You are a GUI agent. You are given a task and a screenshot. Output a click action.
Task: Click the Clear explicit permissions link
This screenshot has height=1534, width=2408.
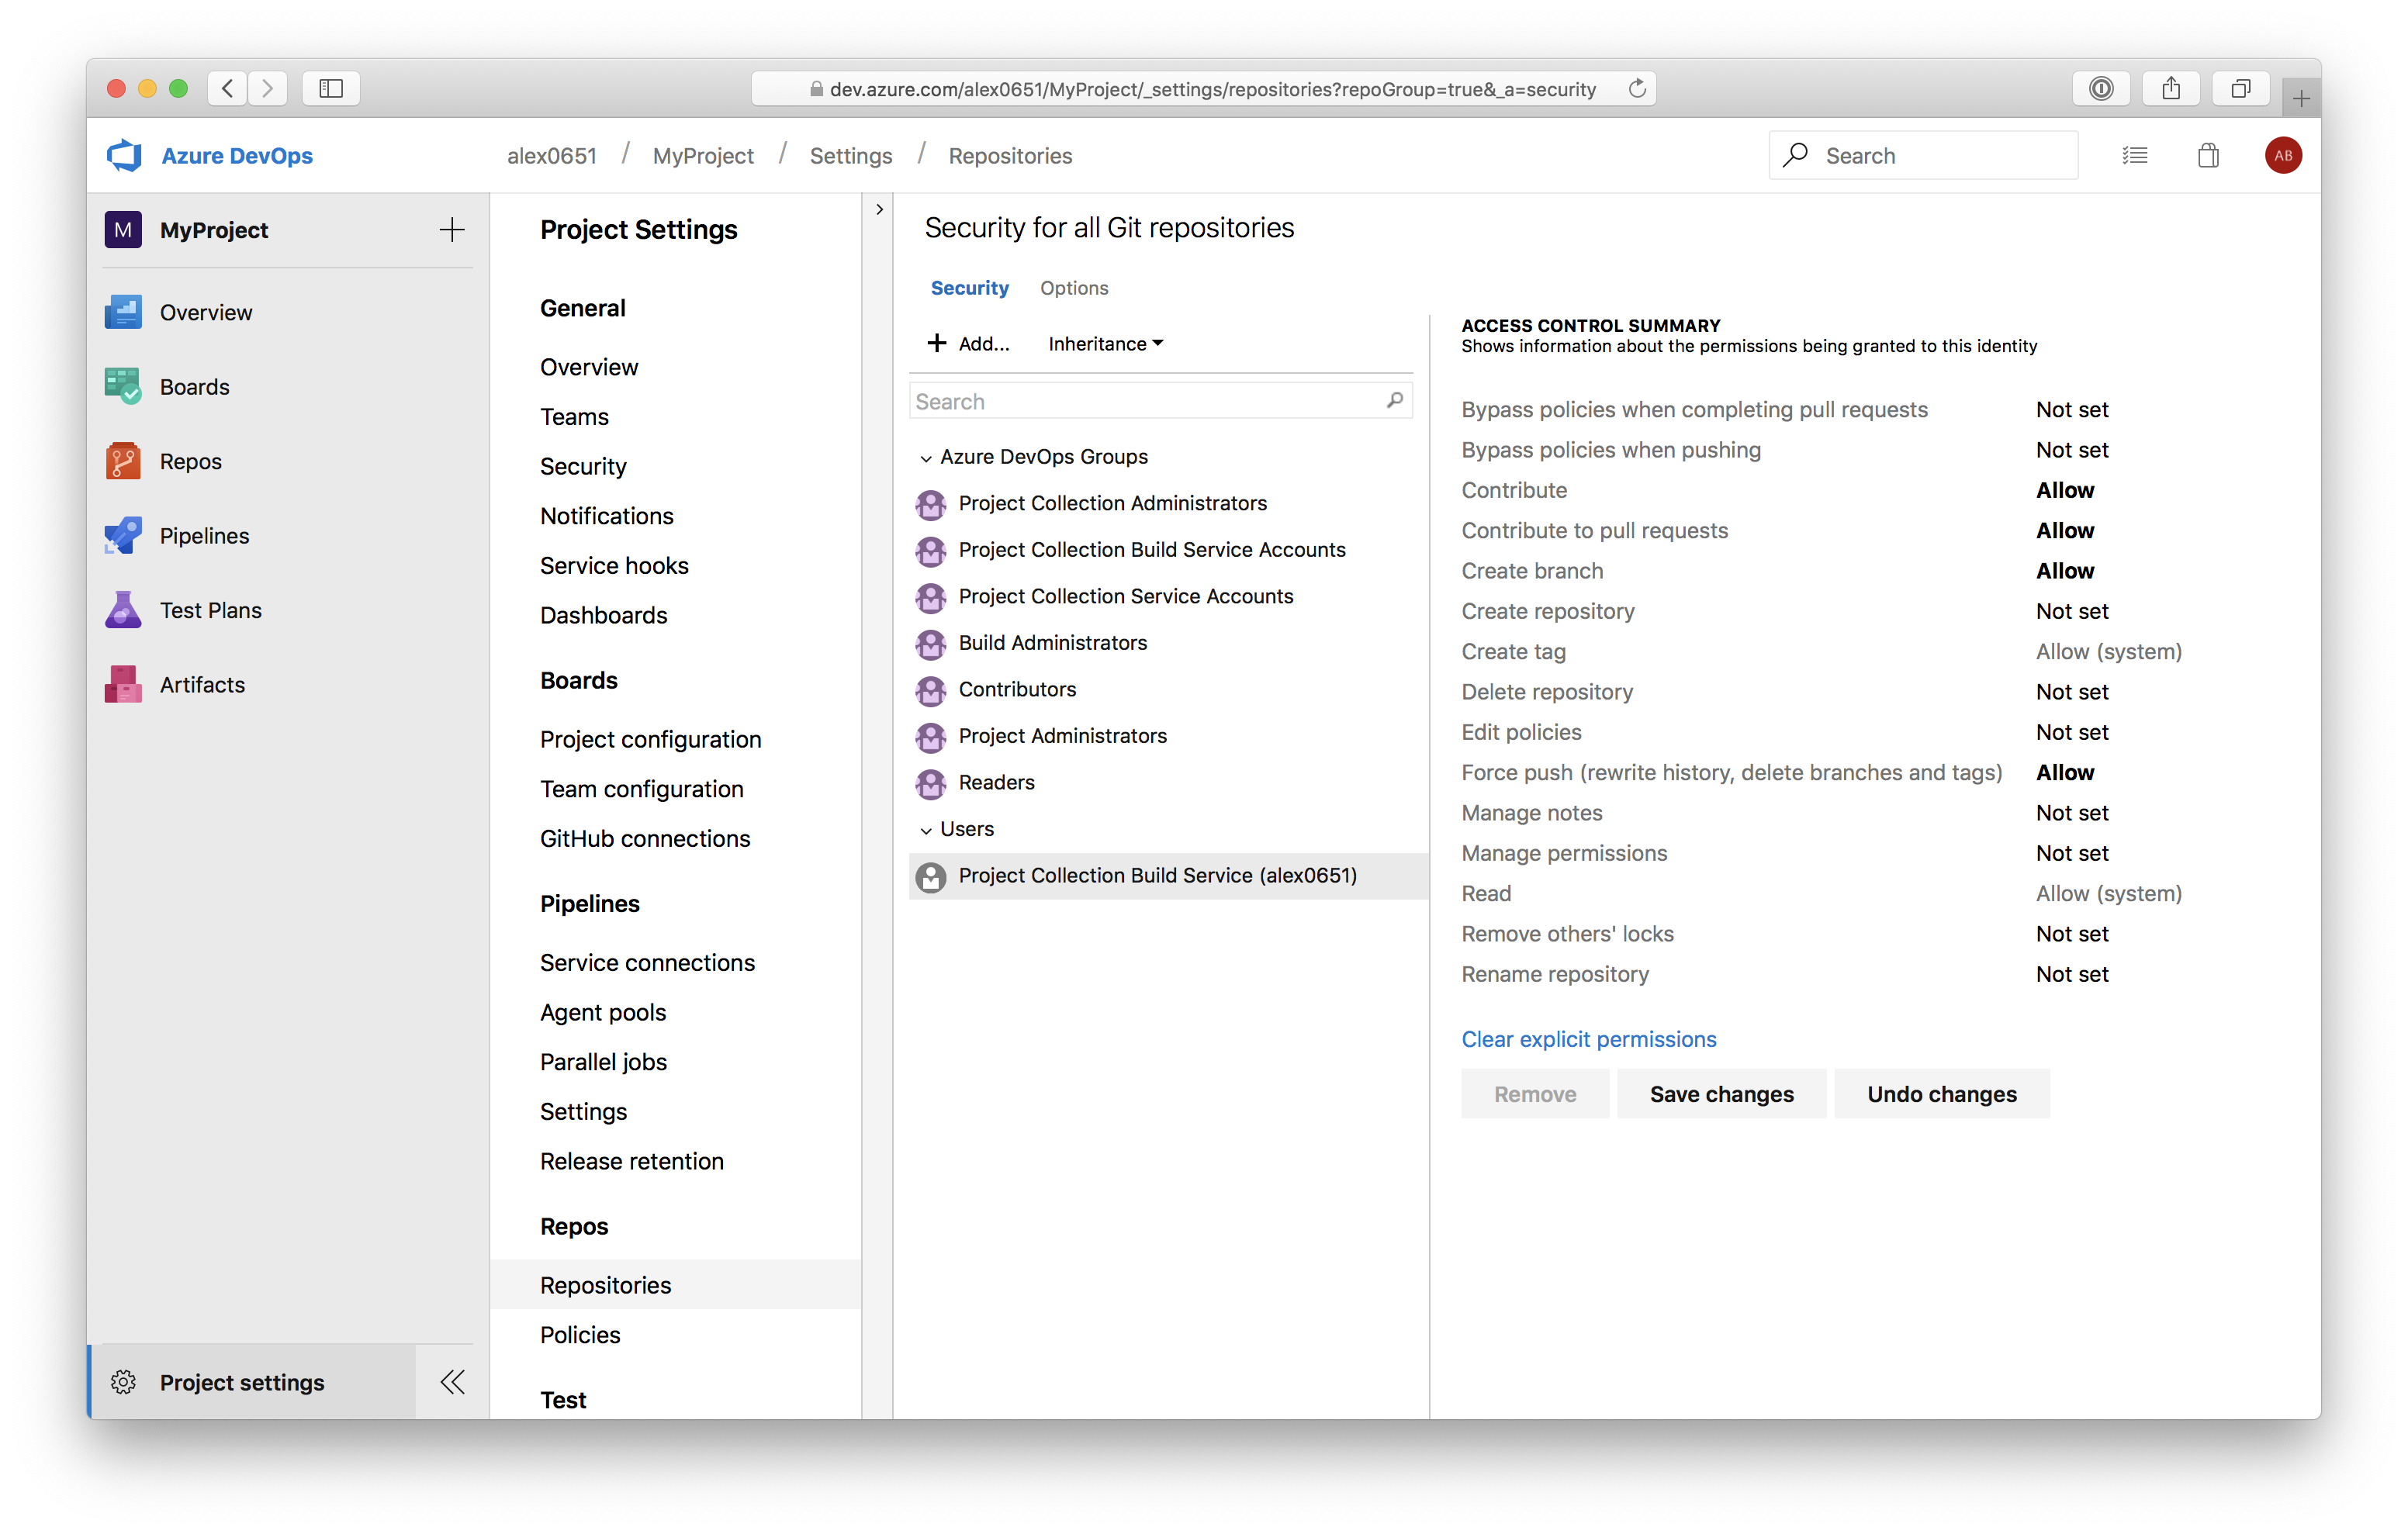coord(1588,1039)
